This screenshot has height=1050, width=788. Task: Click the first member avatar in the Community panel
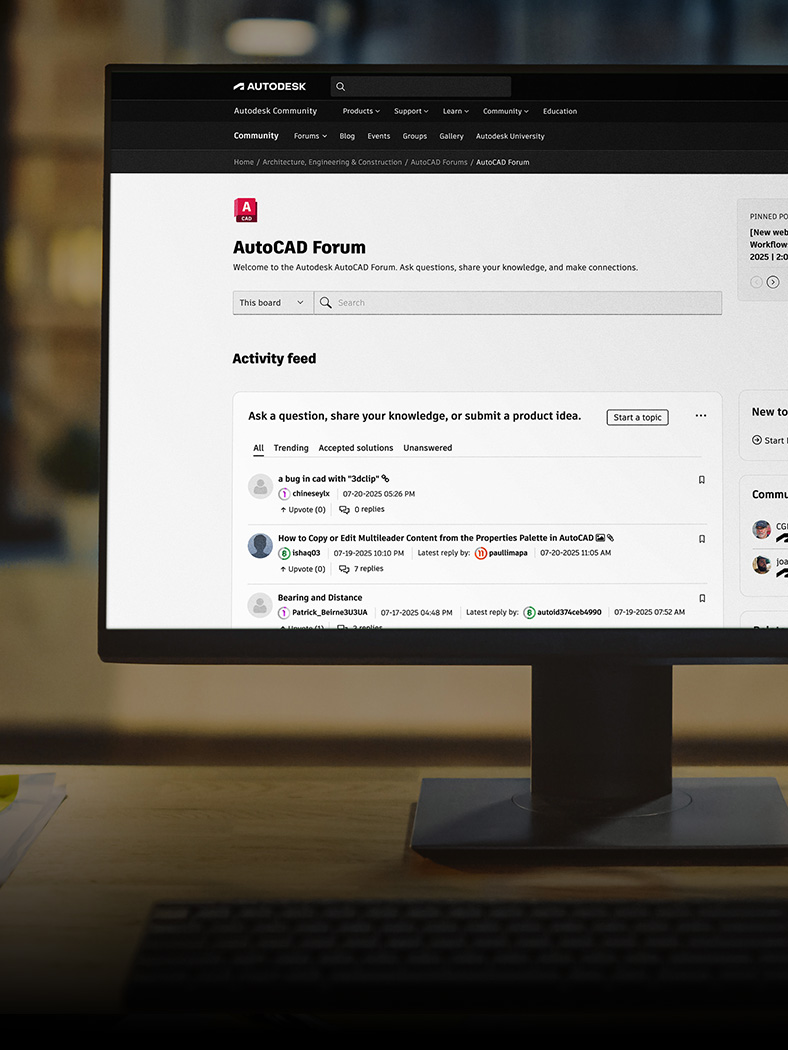761,529
